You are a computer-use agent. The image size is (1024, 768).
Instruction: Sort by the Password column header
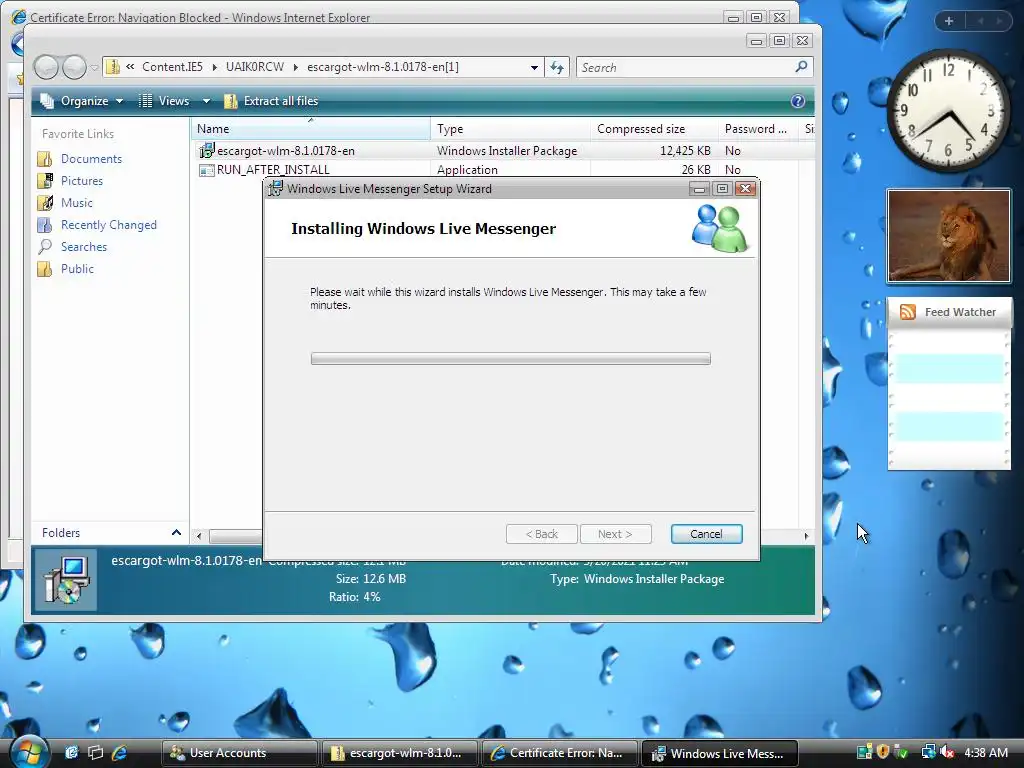click(x=758, y=129)
